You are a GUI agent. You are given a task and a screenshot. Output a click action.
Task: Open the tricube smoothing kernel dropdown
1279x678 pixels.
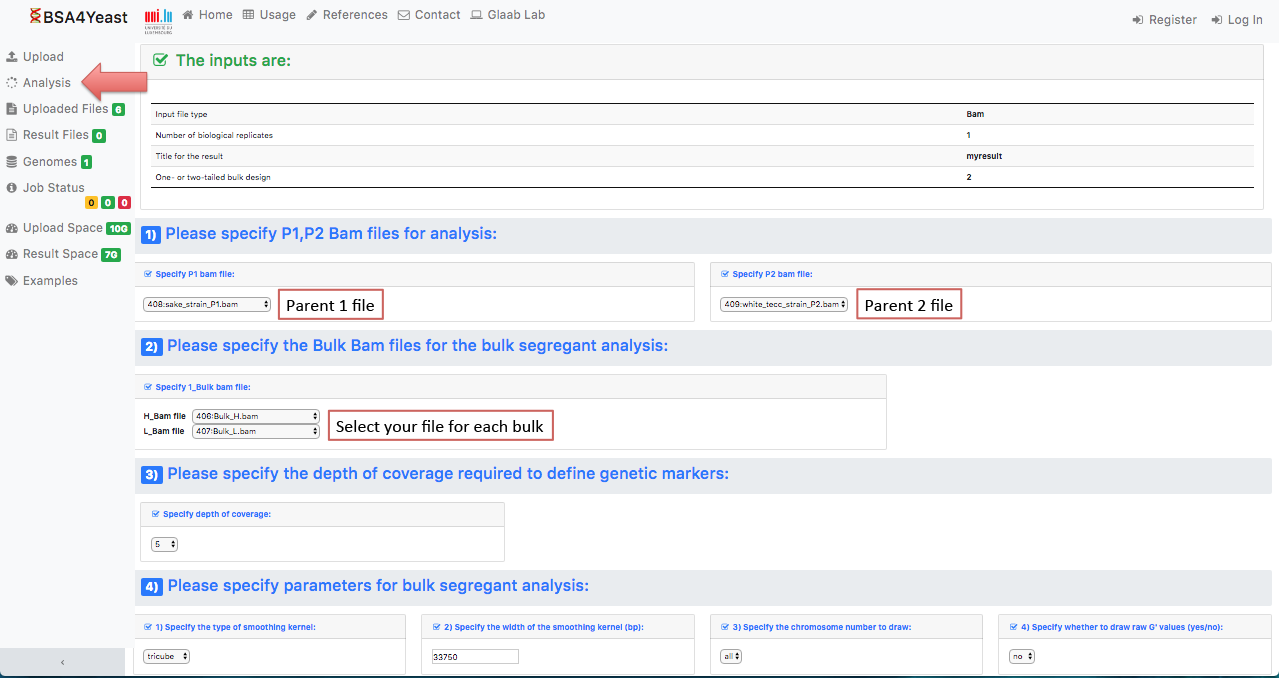coord(167,657)
